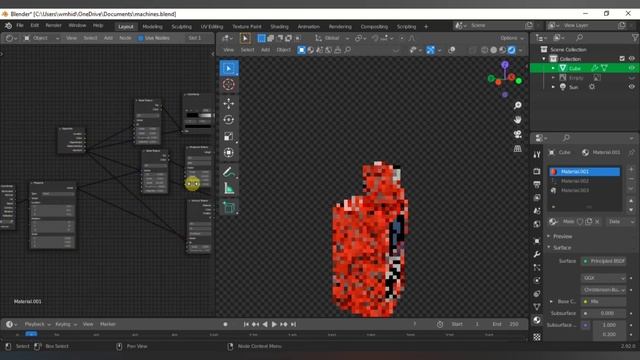
Task: Click the Subsurface Color swatch
Action: [x=585, y=325]
